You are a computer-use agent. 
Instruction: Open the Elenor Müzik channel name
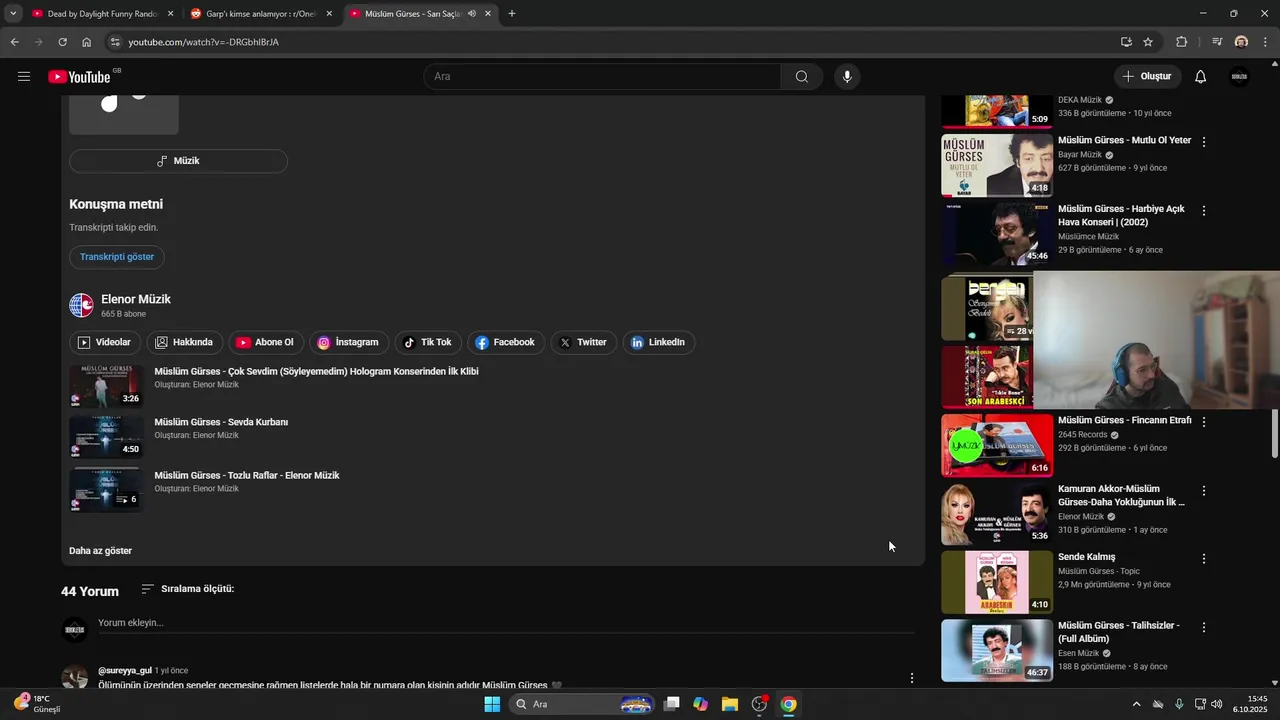[x=136, y=299]
